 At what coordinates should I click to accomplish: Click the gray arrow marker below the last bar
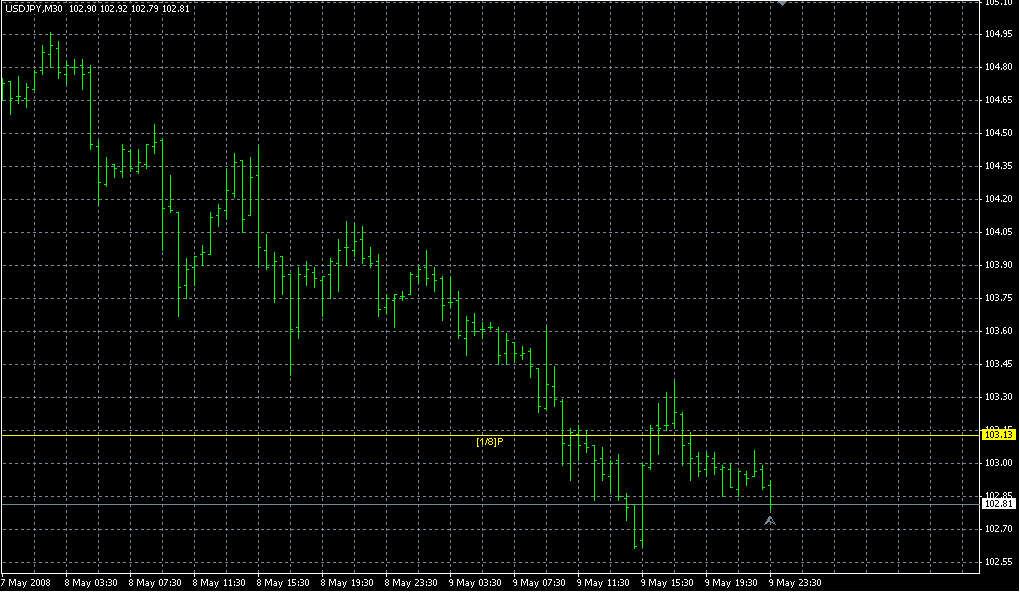click(x=770, y=520)
